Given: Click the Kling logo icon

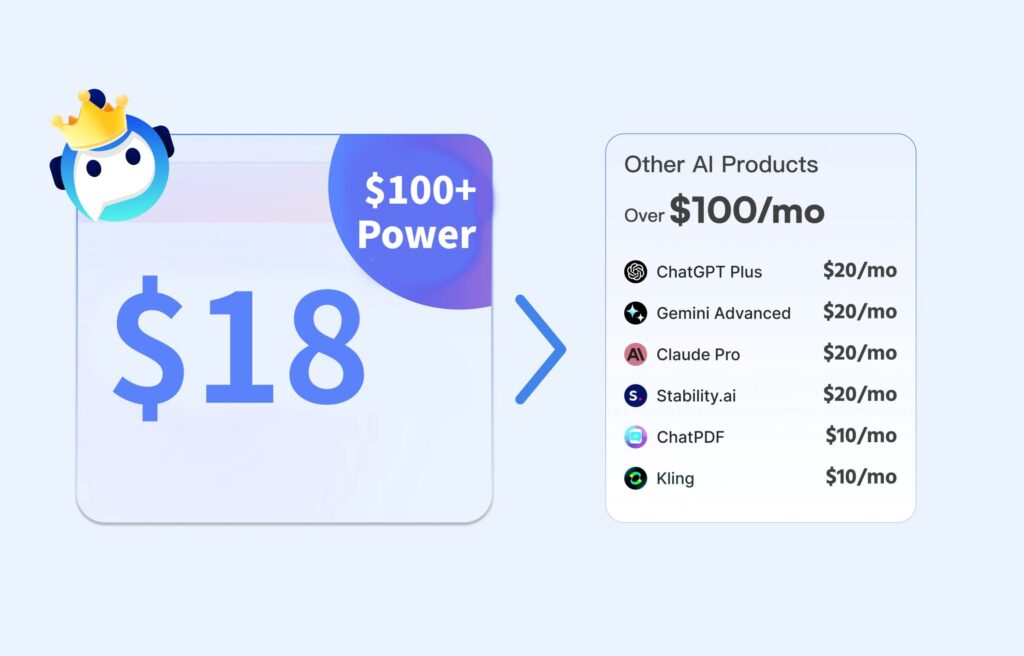Looking at the screenshot, I should tap(635, 478).
